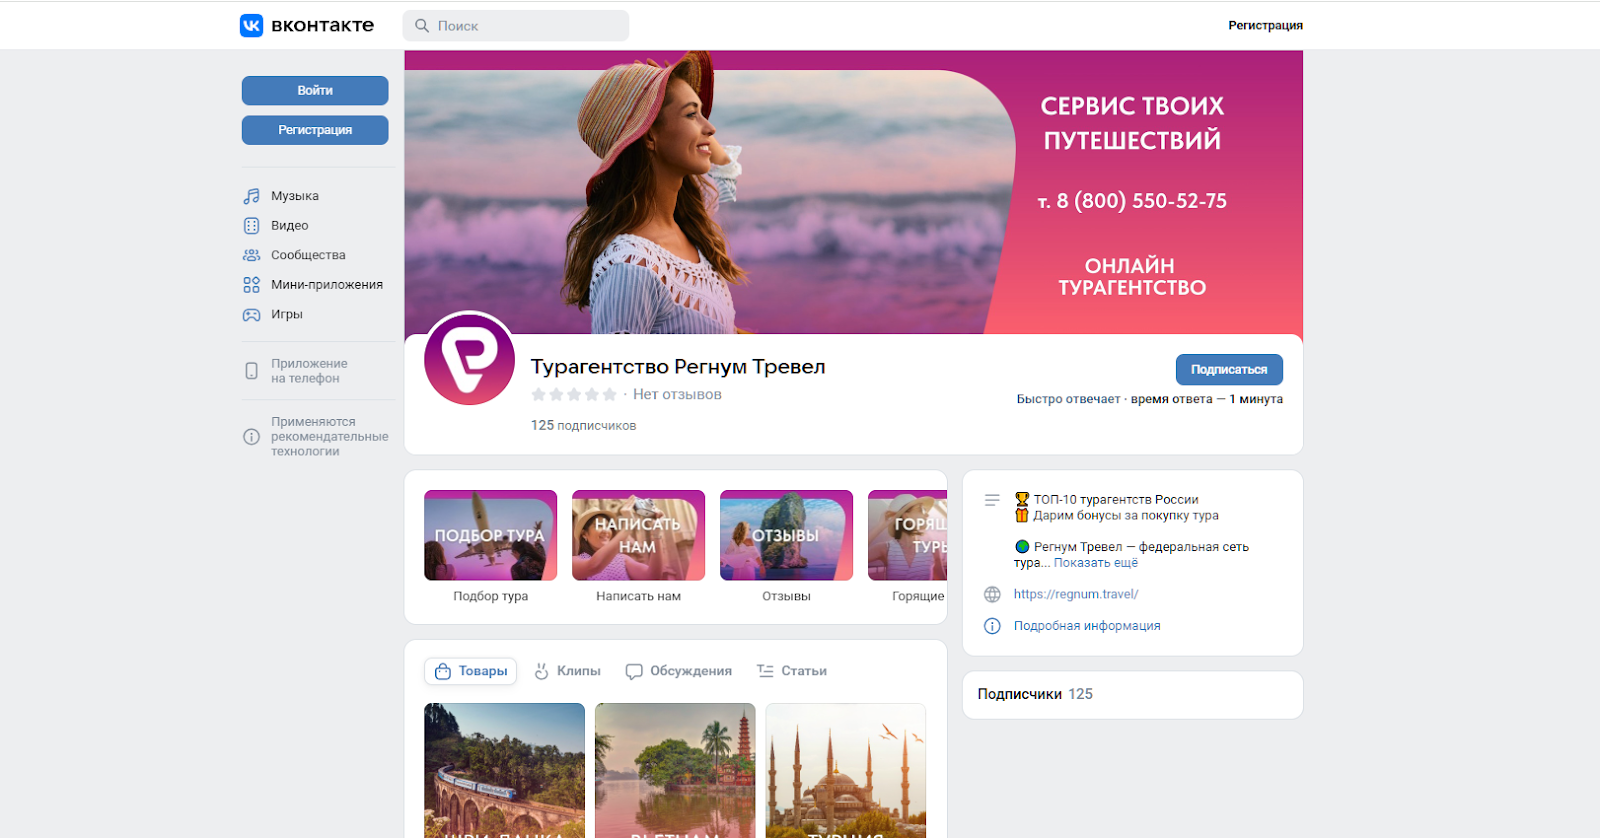Open the railway bridge product thumbnail
This screenshot has width=1600, height=838.
click(505, 771)
